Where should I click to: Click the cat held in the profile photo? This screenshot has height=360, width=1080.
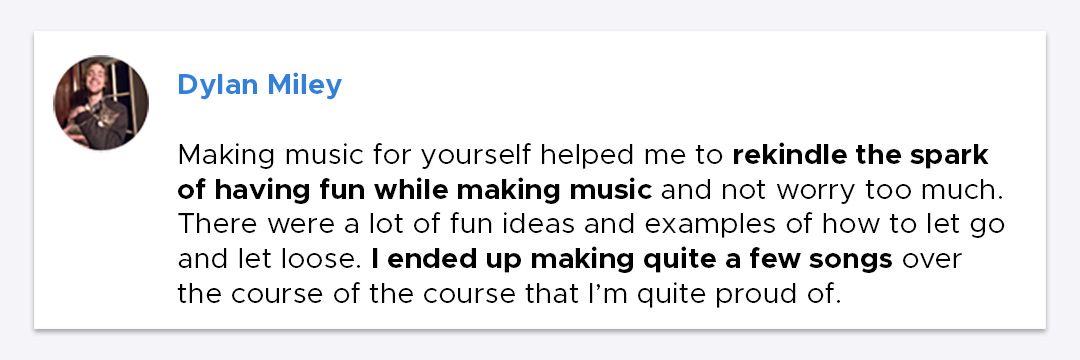[x=103, y=118]
